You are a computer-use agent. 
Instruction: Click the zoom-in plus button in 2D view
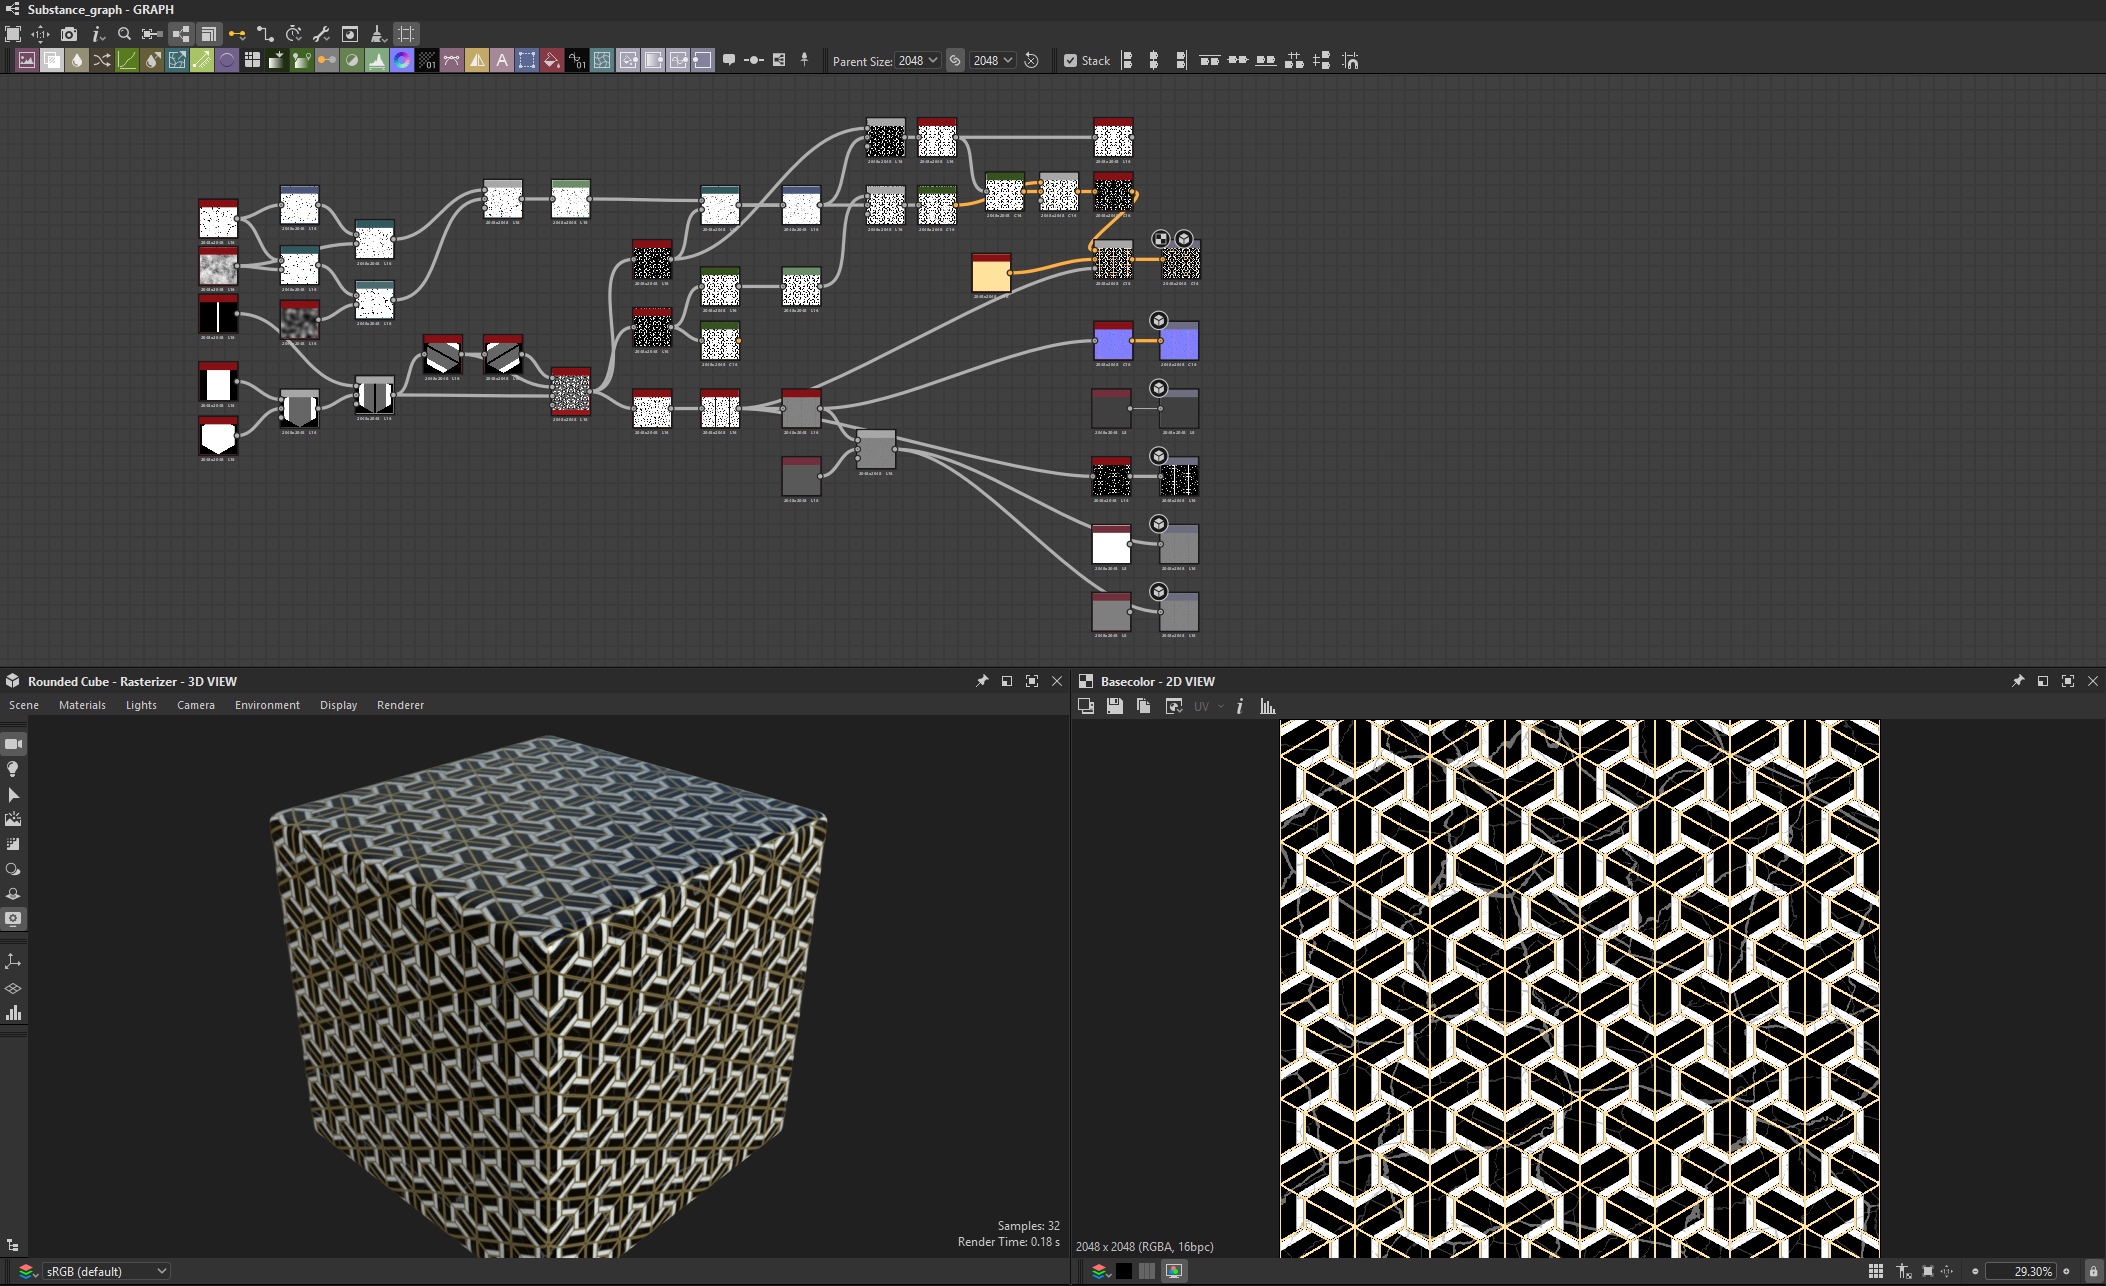2066,1271
